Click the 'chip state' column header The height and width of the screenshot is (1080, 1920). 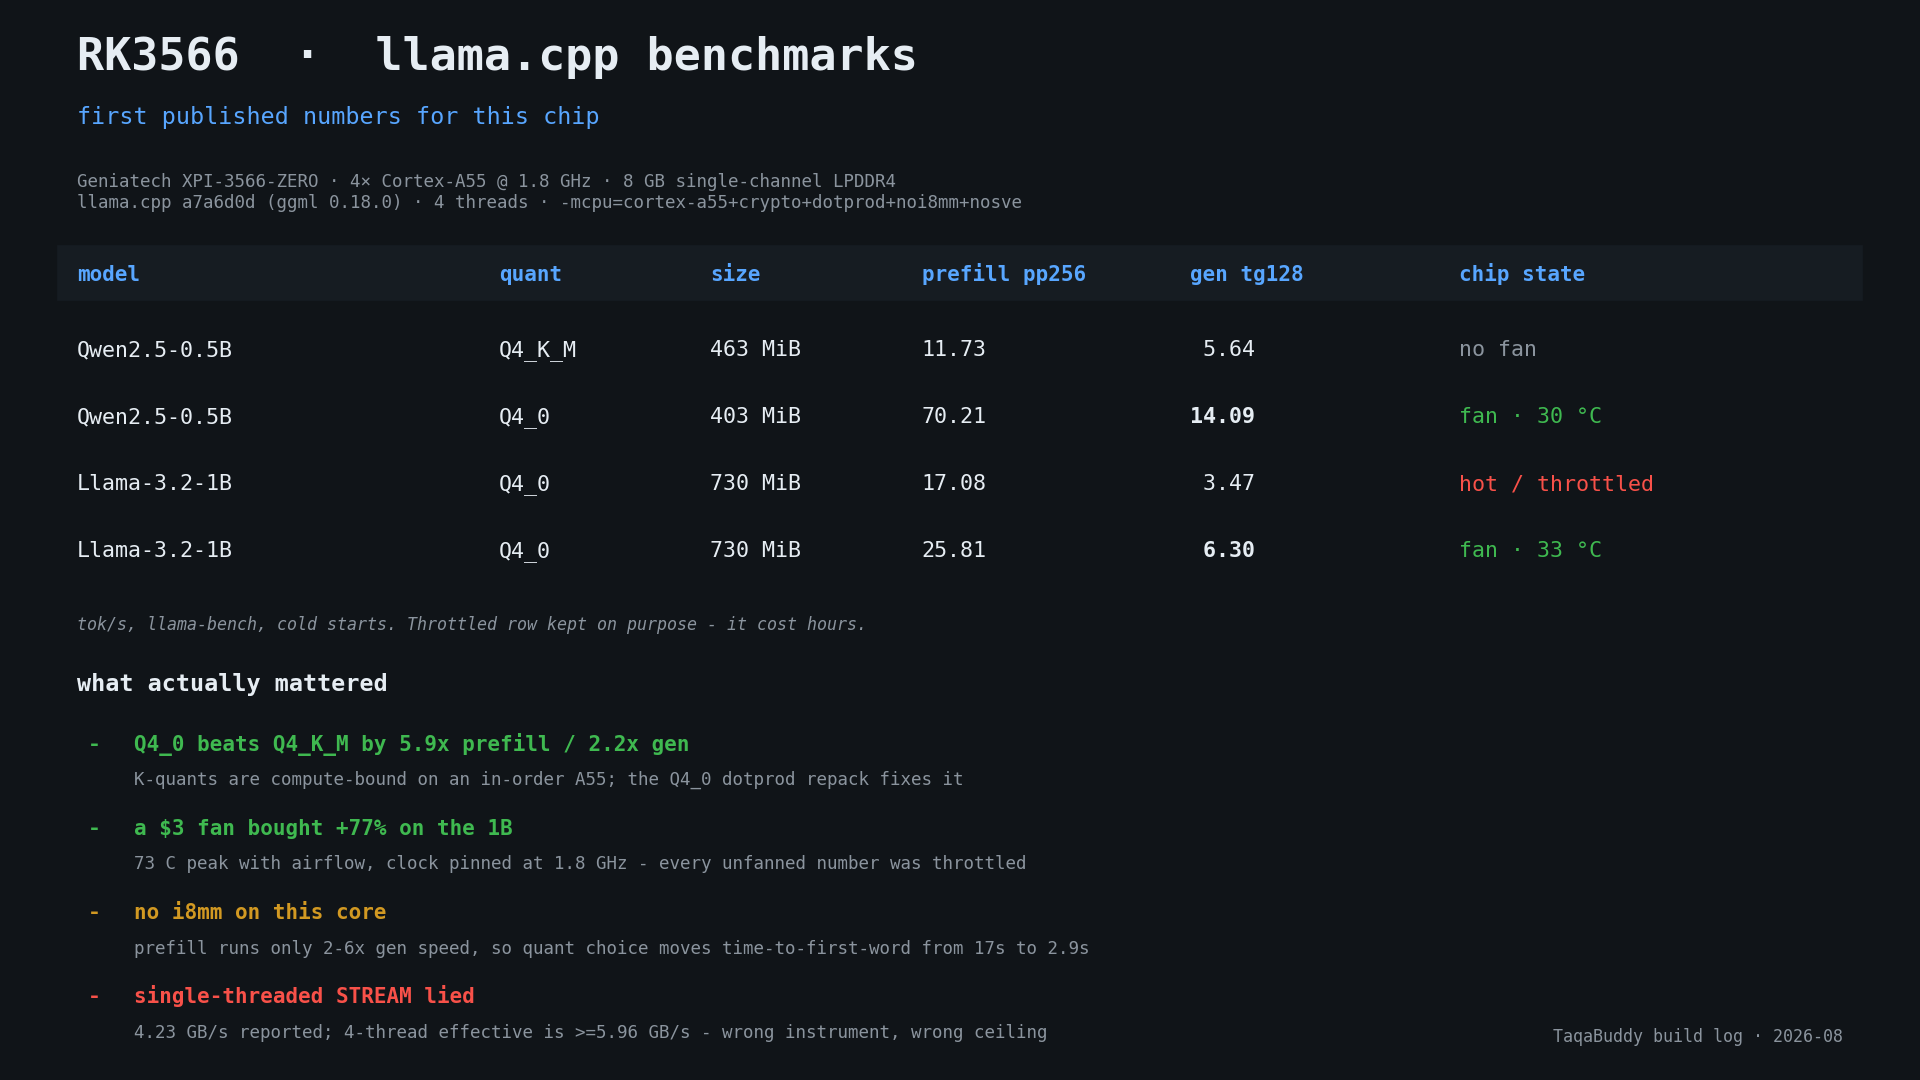coord(1521,274)
